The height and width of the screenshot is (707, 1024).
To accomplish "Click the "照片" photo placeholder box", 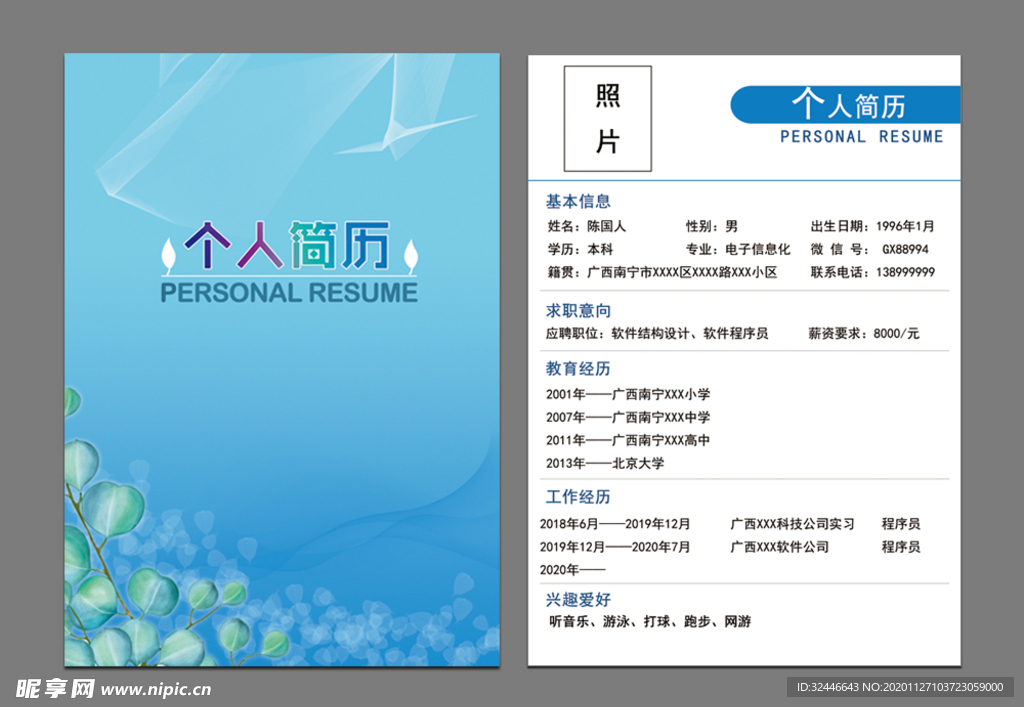I will pyautogui.click(x=607, y=118).
